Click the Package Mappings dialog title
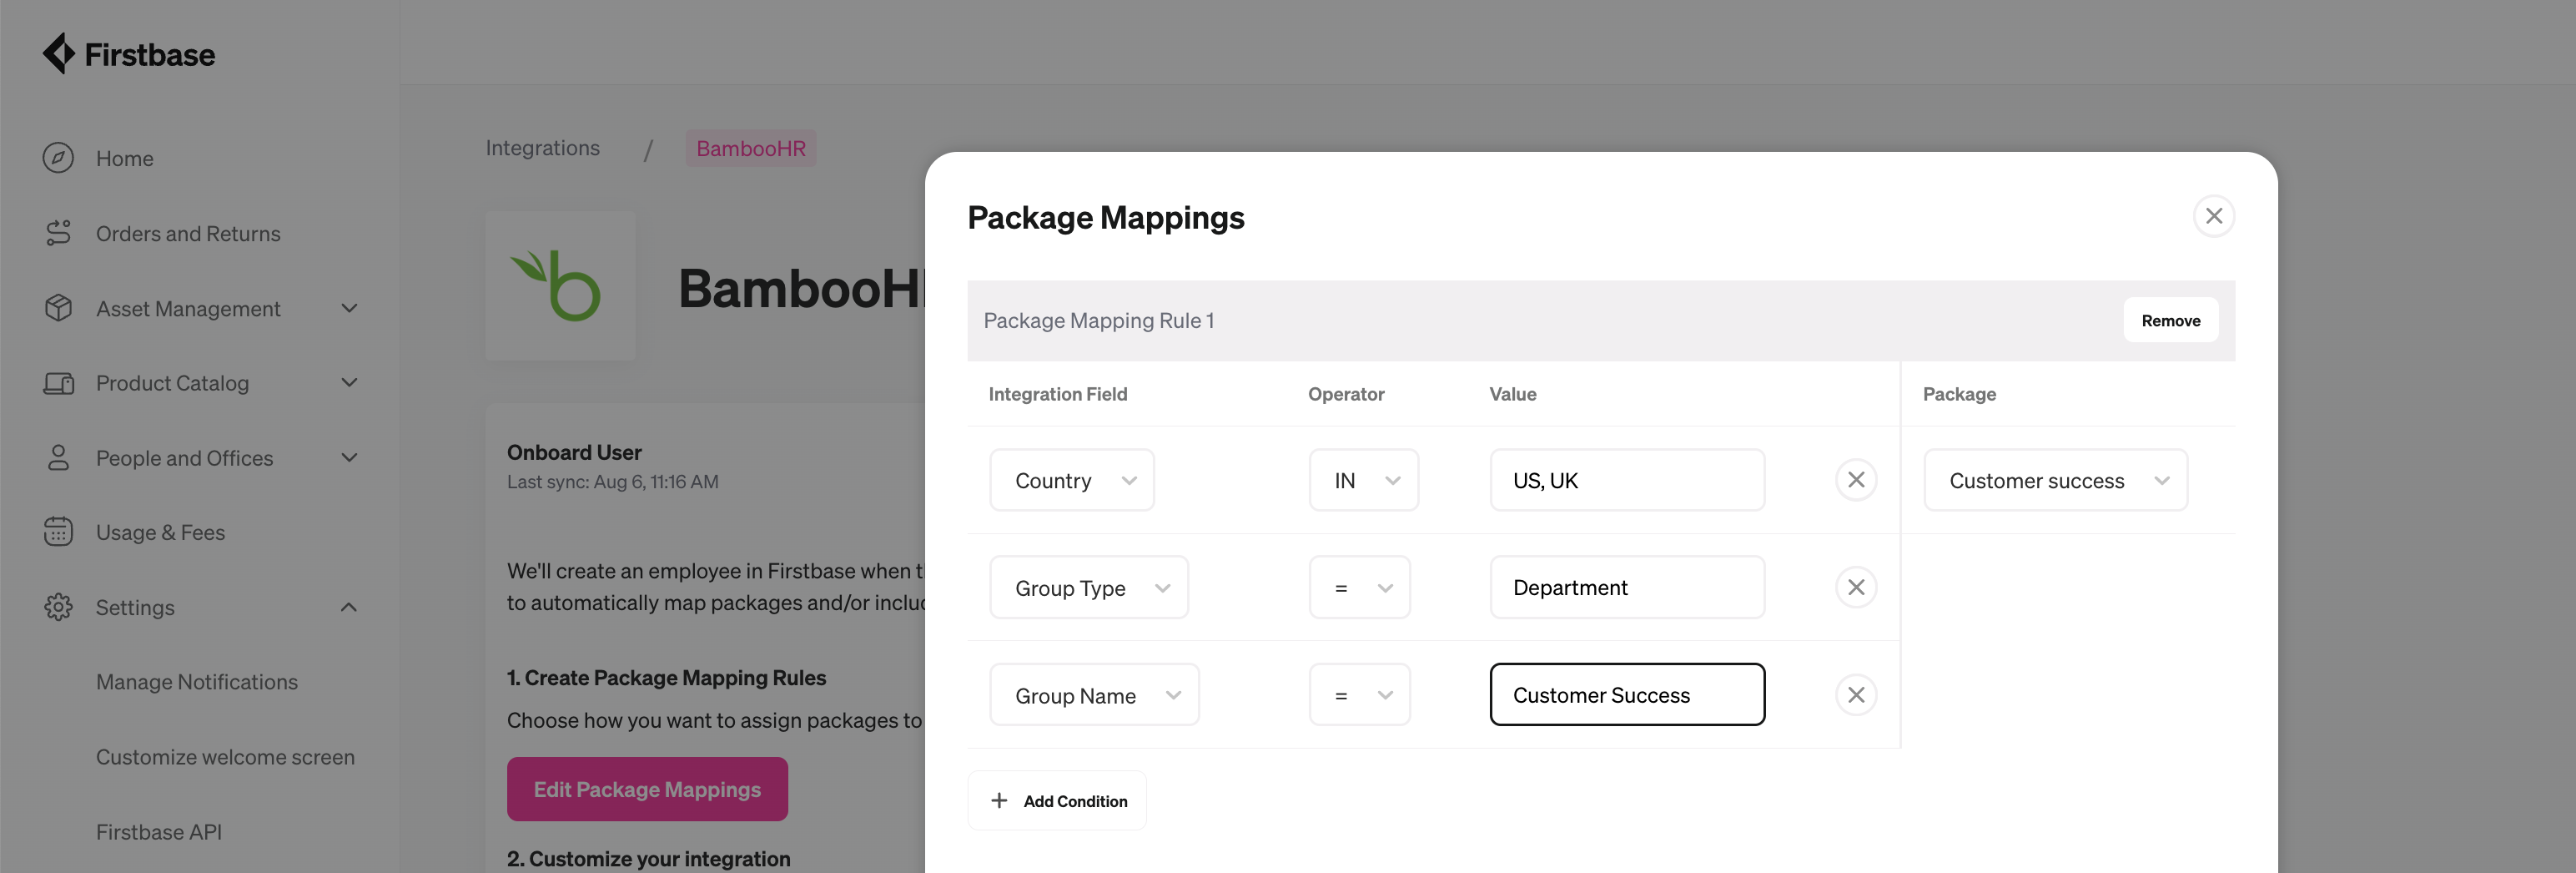 (1106, 217)
